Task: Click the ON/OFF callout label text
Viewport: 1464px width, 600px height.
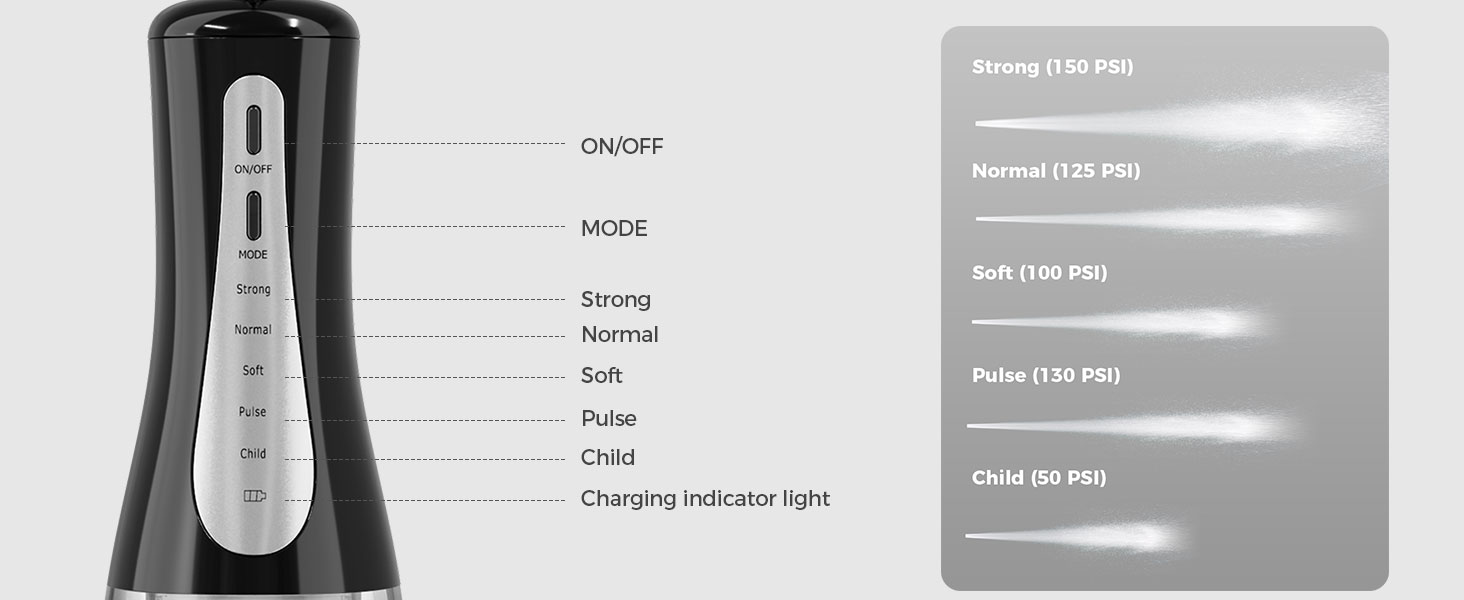Action: pyautogui.click(x=622, y=147)
